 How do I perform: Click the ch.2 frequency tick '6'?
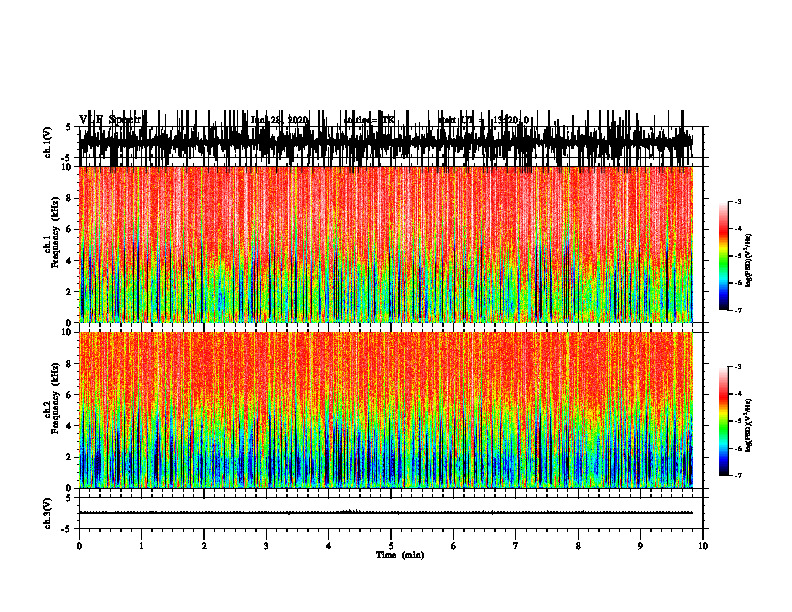[70, 395]
